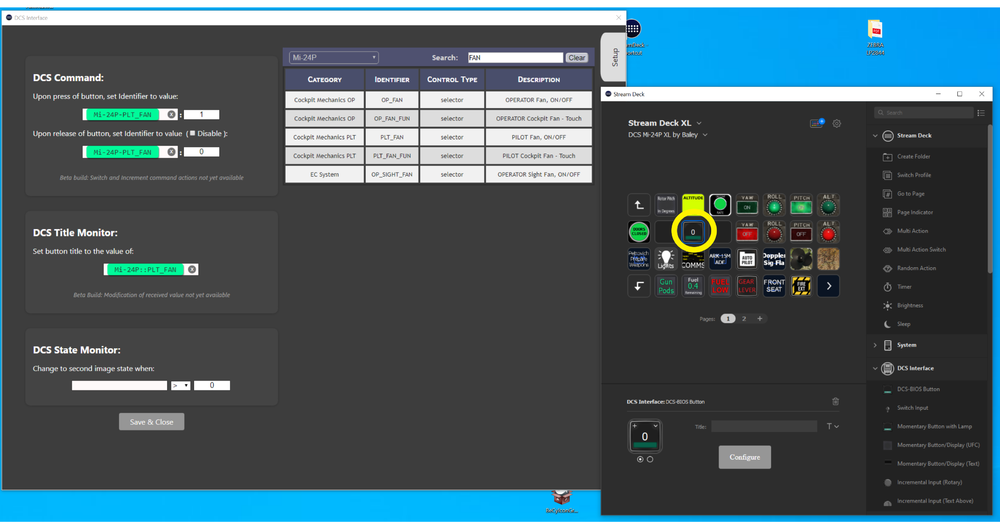
Task: Switch to page 2
Action: coord(744,318)
